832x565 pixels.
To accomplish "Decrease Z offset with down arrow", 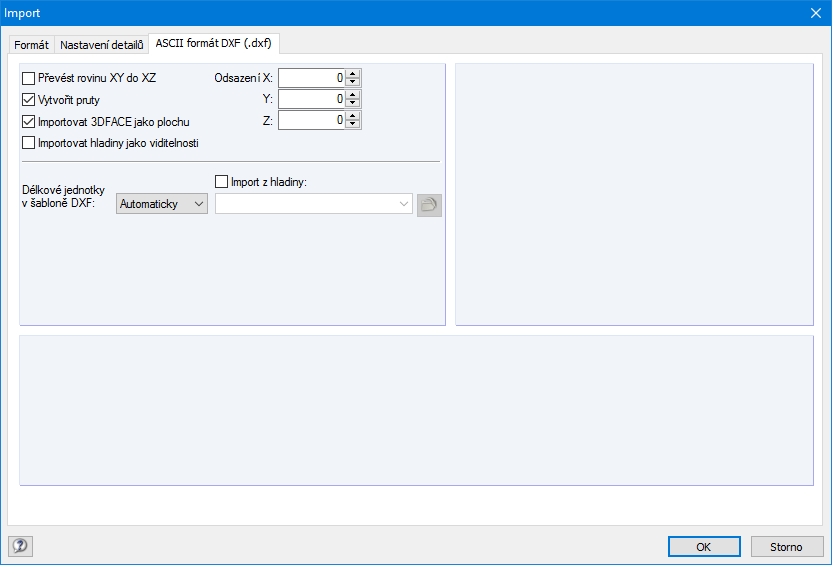I will 353,125.
